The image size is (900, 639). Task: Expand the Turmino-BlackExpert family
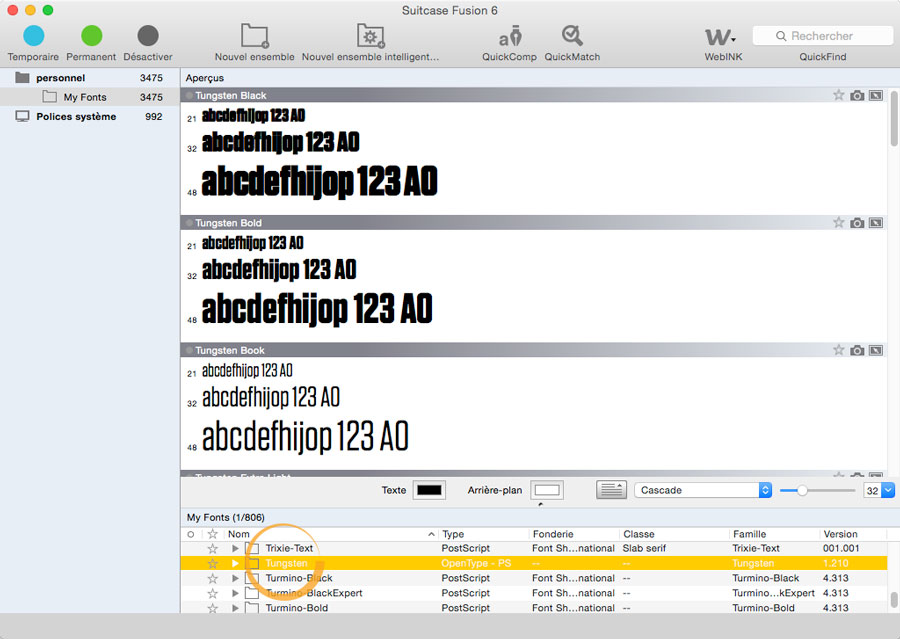click(235, 593)
